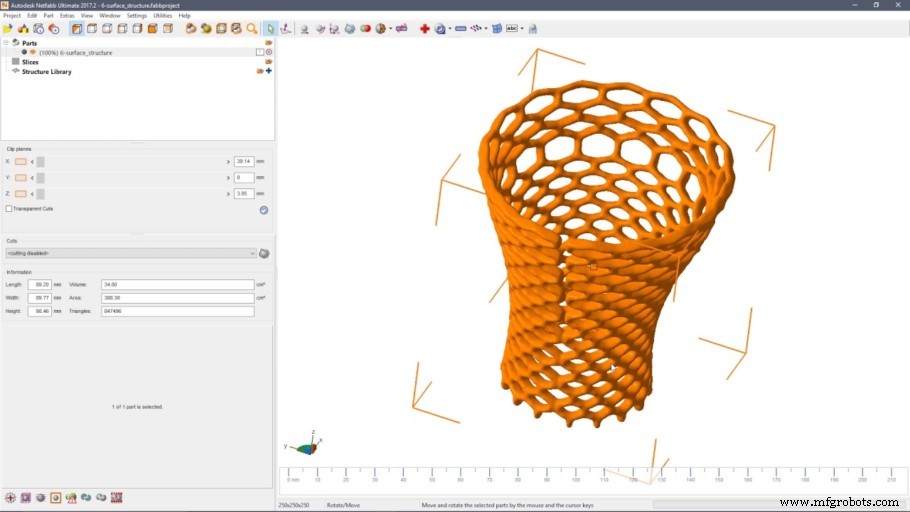910x512 pixels.
Task: Enable the Transparent Cuts checkbox
Action: (9, 209)
